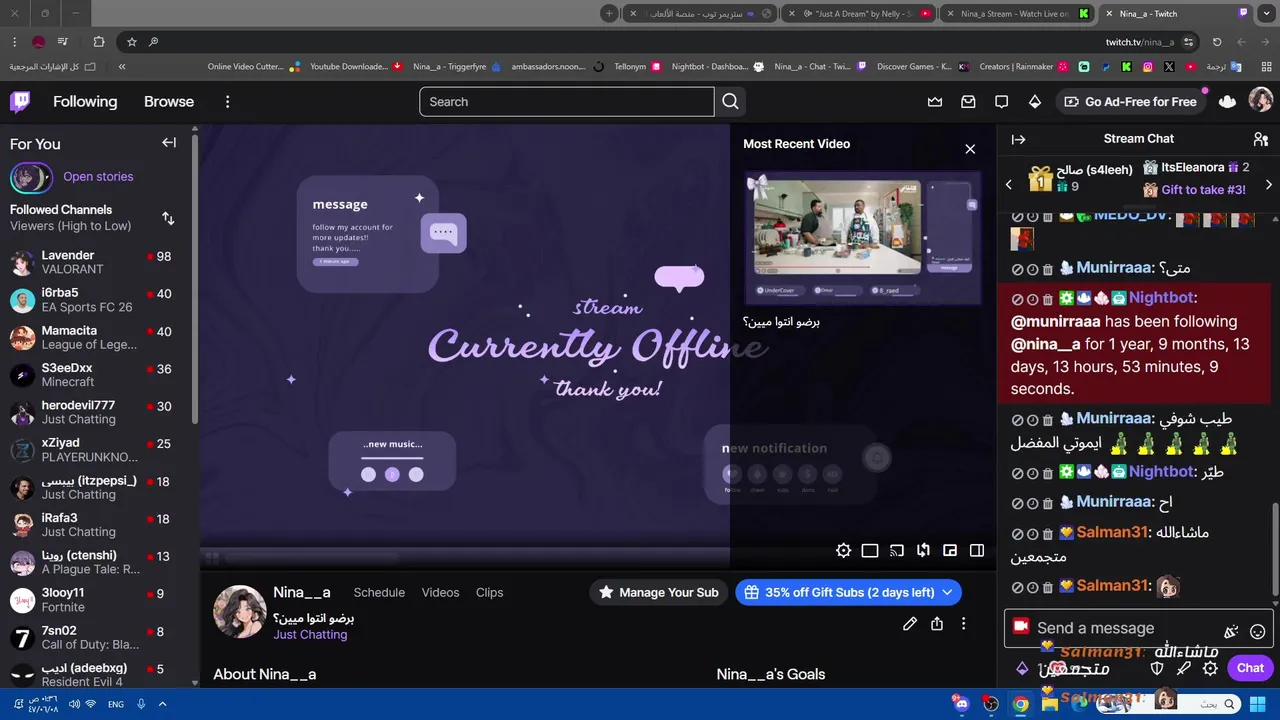Edit stream info with the pencil icon
The height and width of the screenshot is (720, 1280).
pyautogui.click(x=910, y=624)
